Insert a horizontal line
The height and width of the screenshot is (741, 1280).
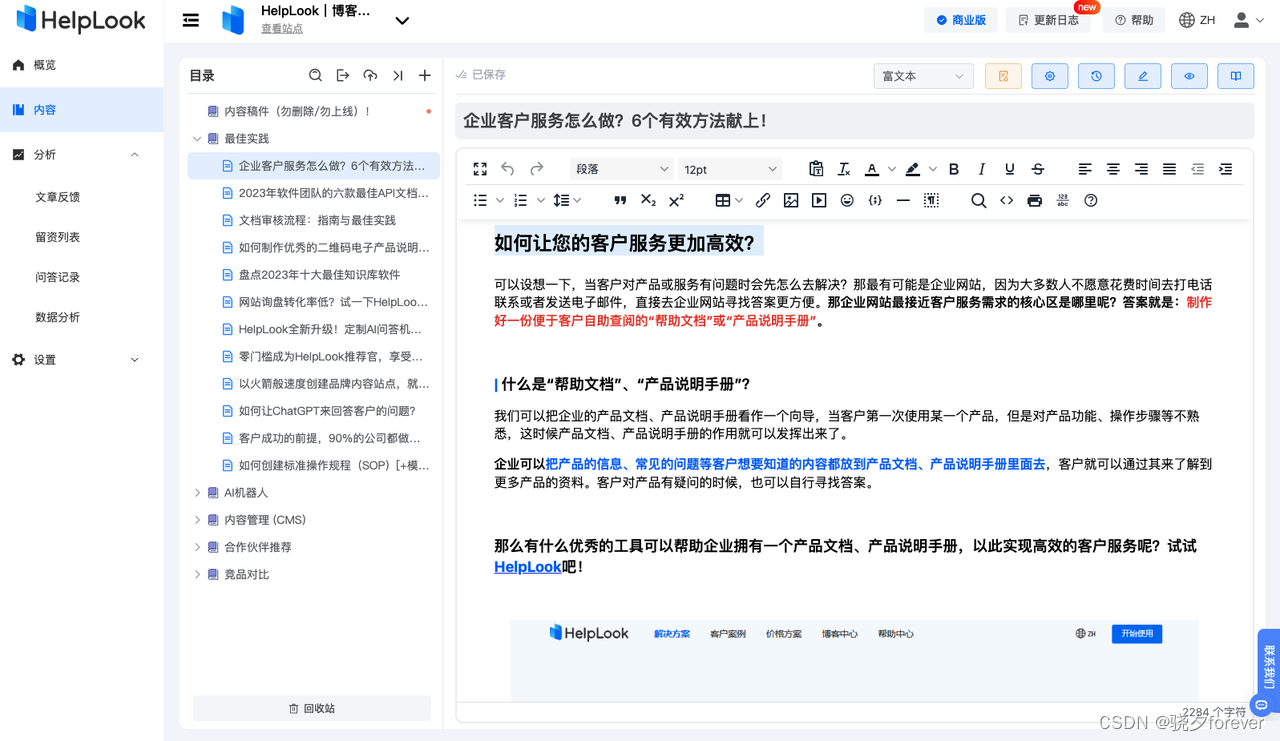click(903, 201)
